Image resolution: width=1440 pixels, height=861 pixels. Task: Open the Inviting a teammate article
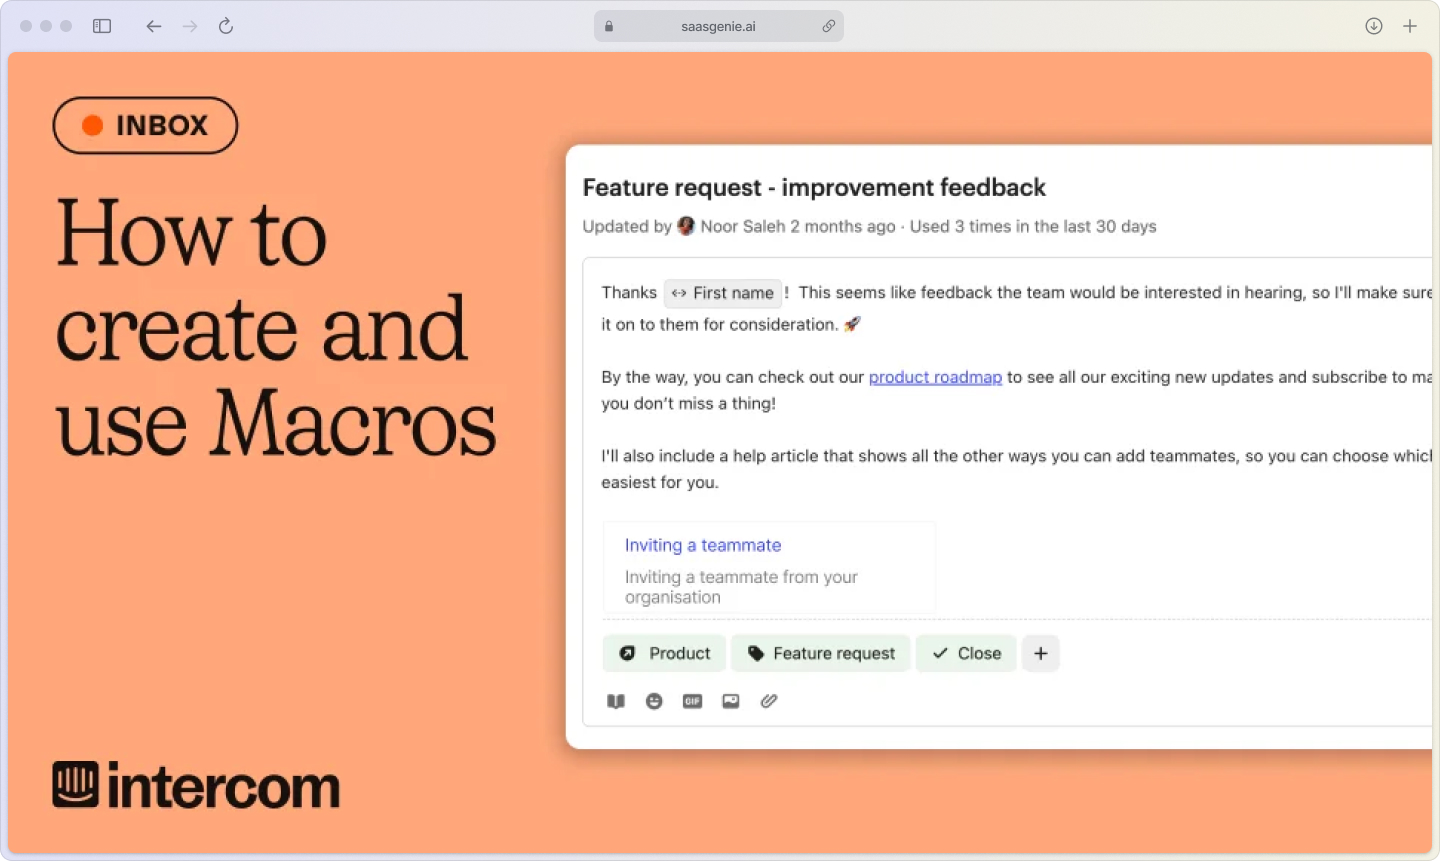[x=702, y=545]
